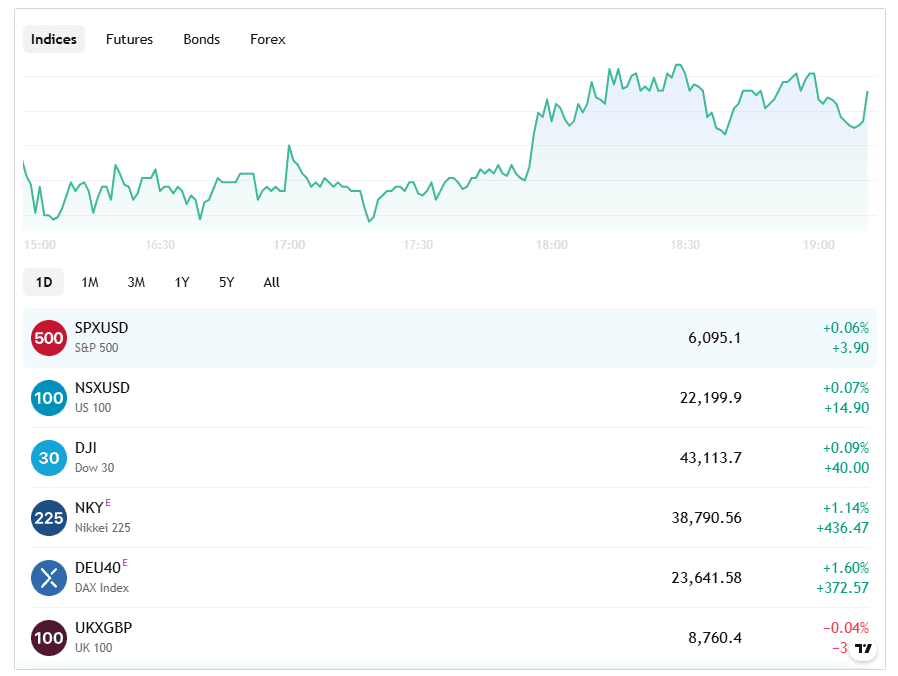Open the DEU40 symbol name
This screenshot has width=898, height=676.
click(x=98, y=568)
